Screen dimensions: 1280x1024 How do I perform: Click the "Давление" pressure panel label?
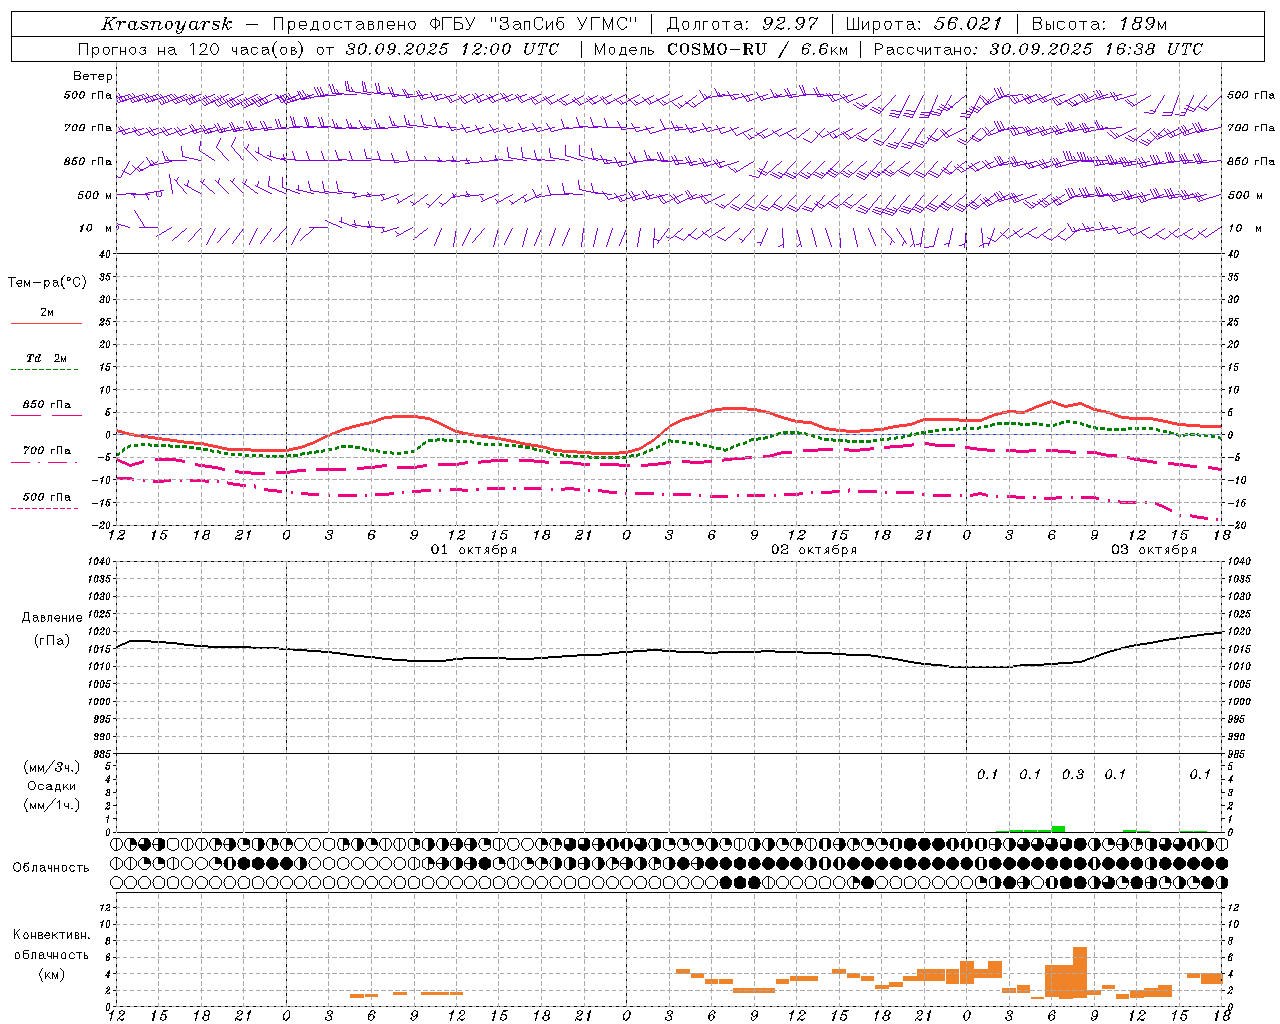point(52,618)
